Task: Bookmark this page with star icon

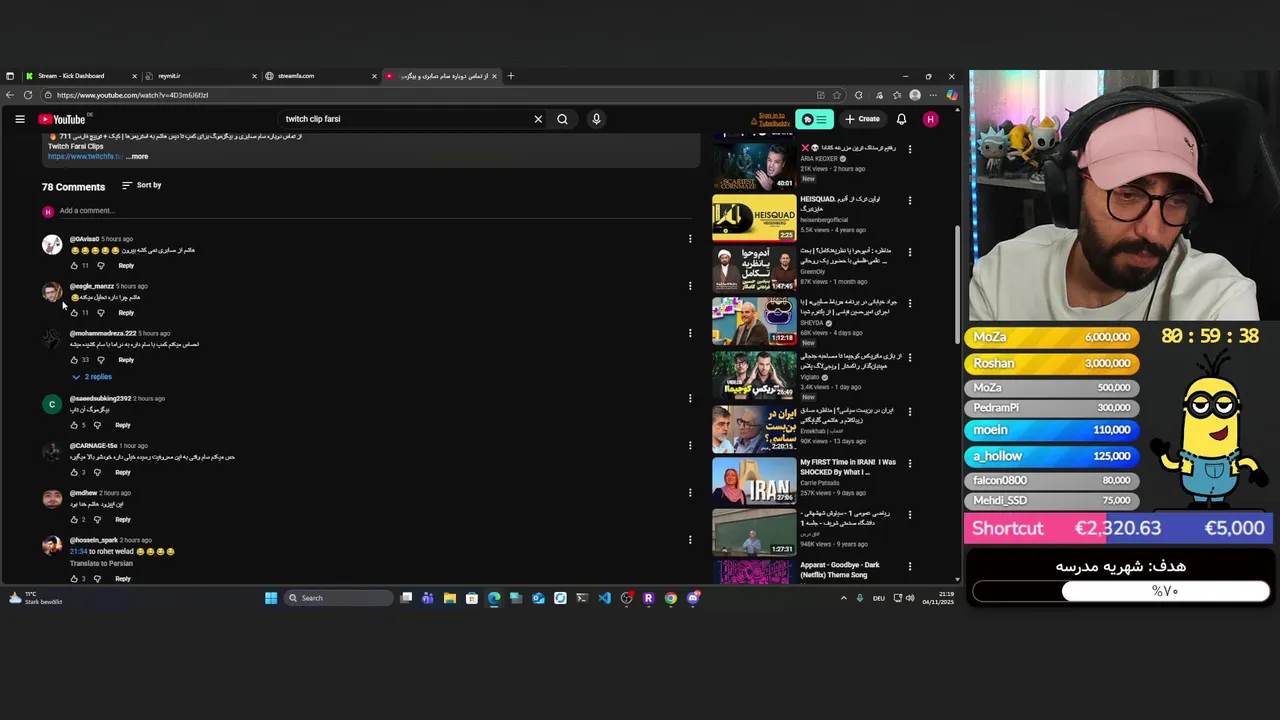Action: pos(837,95)
